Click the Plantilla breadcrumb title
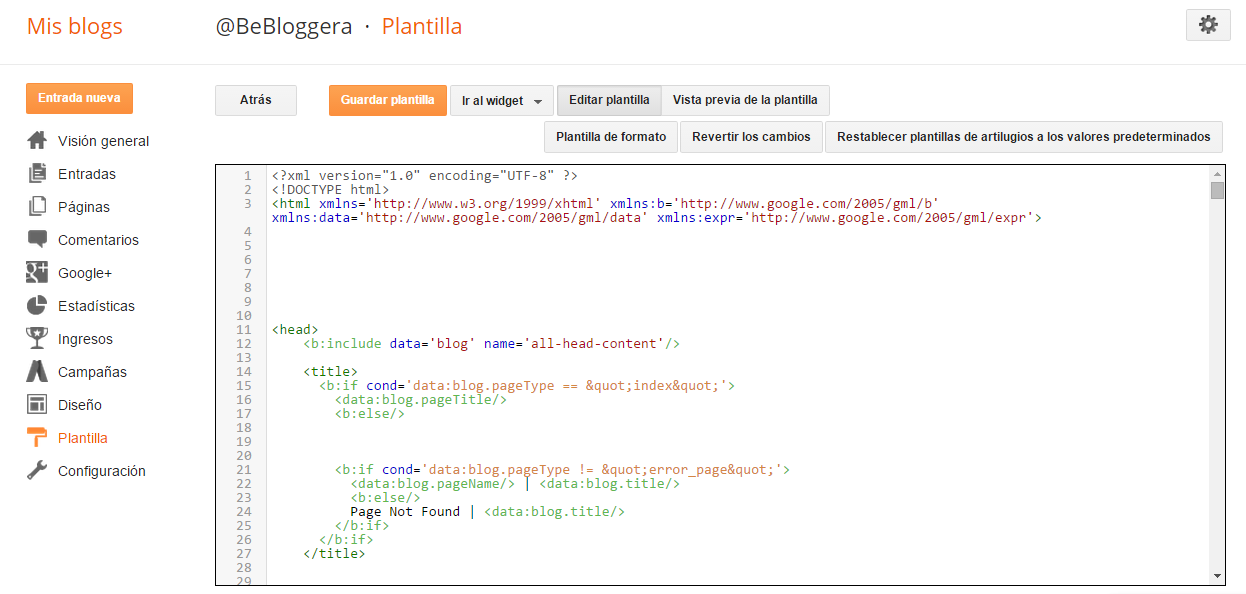Image resolution: width=1246 pixels, height=594 pixels. (x=422, y=26)
